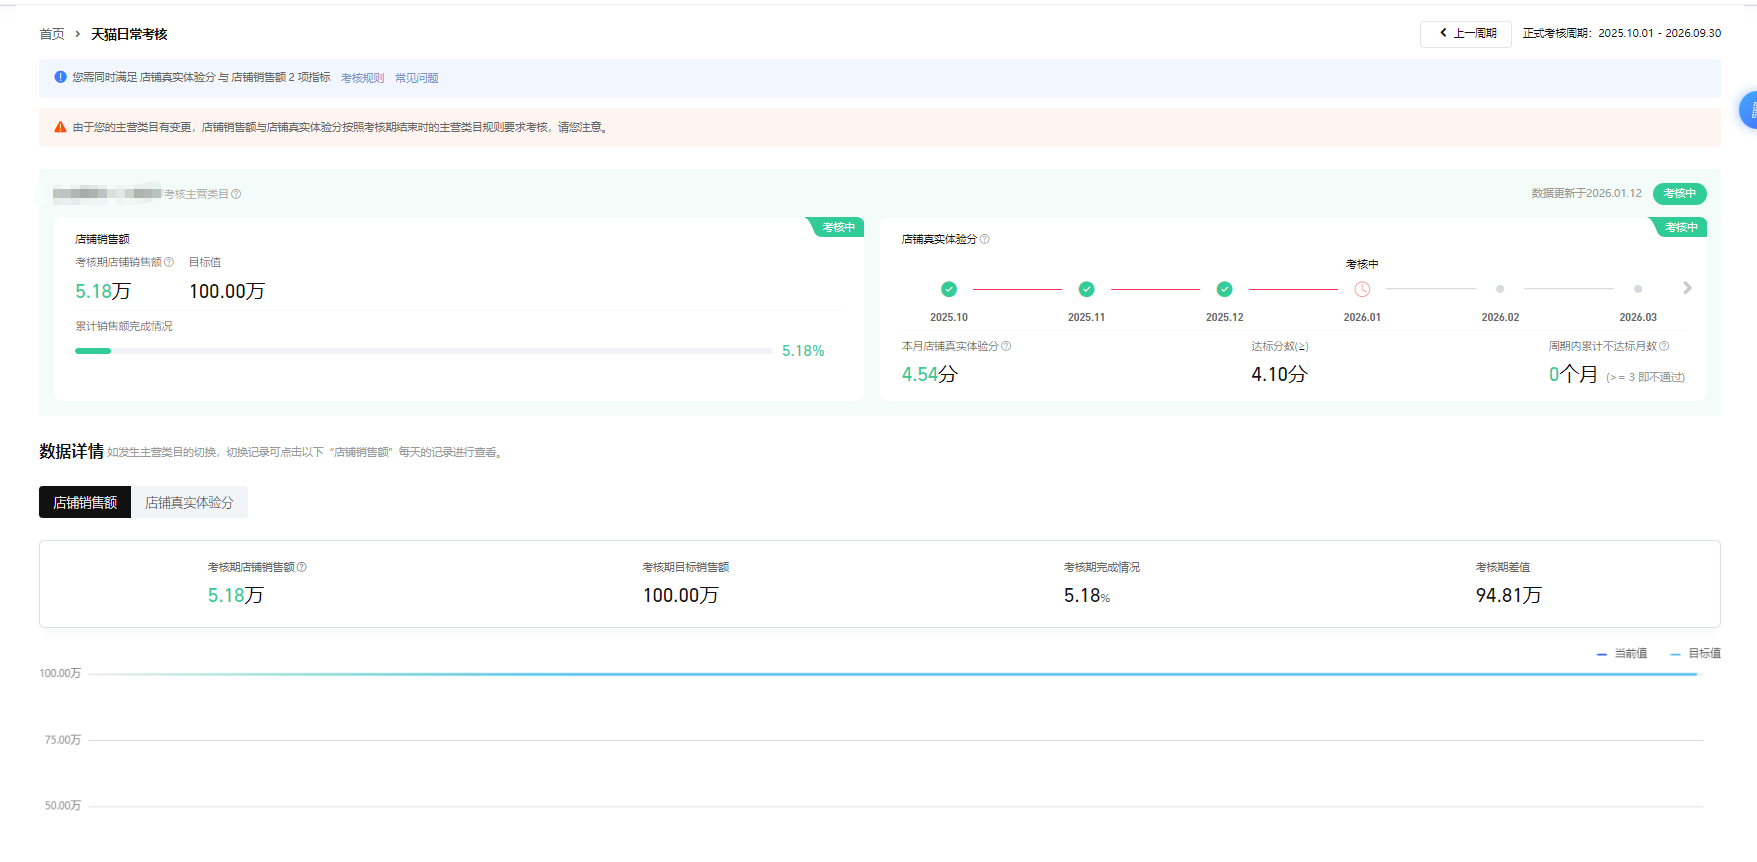1757x862 pixels.
Task: Click help icon beside 考核期店铺销售额 in data details
Action: 302,567
